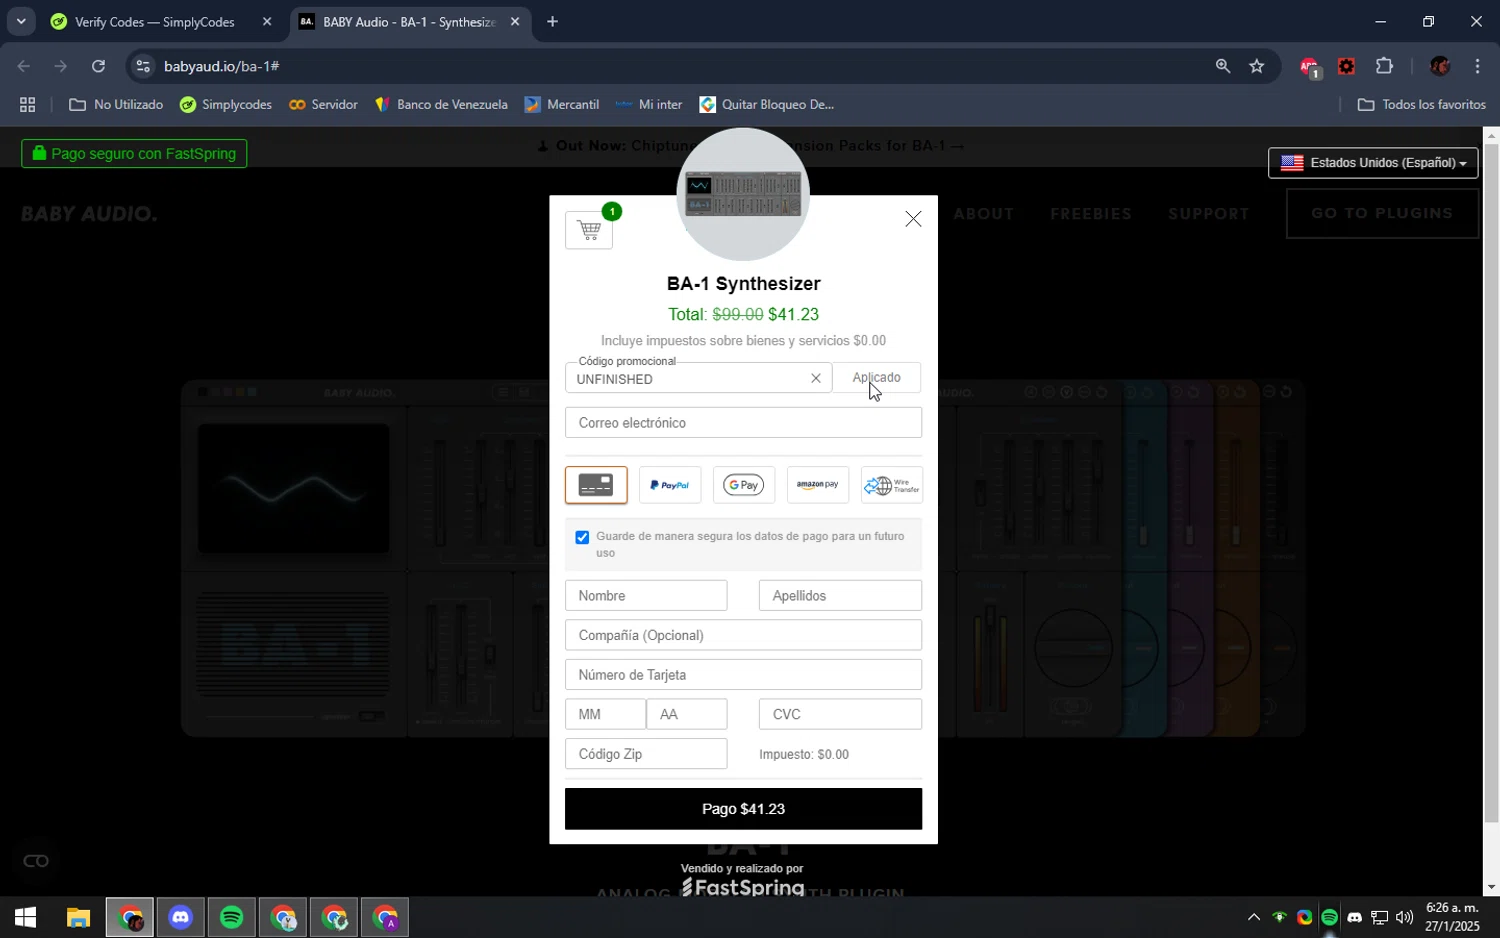
Task: Open the red gear extension icon
Action: coord(1347,66)
